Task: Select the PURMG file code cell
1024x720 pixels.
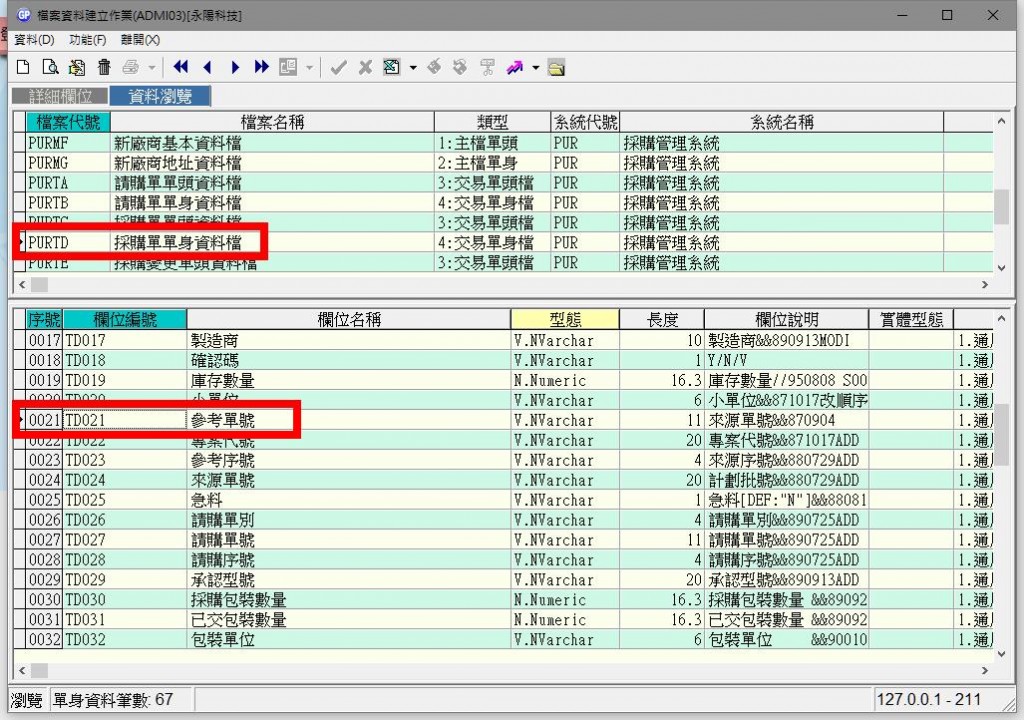Action: click(68, 163)
